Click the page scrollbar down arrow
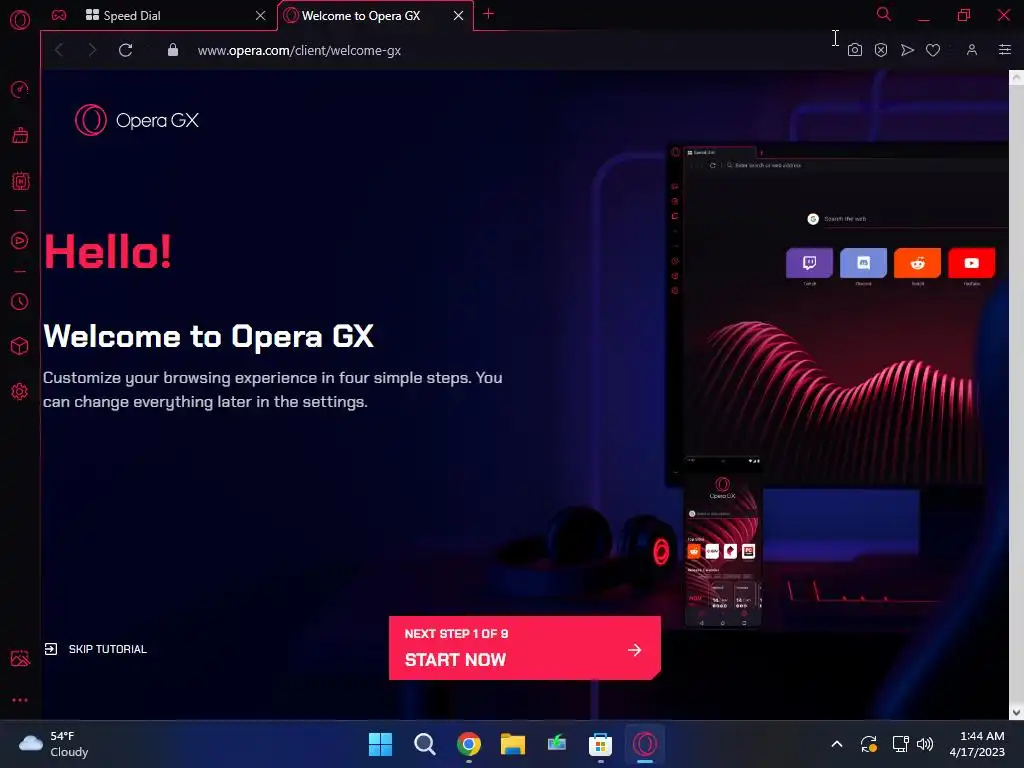 1016,712
